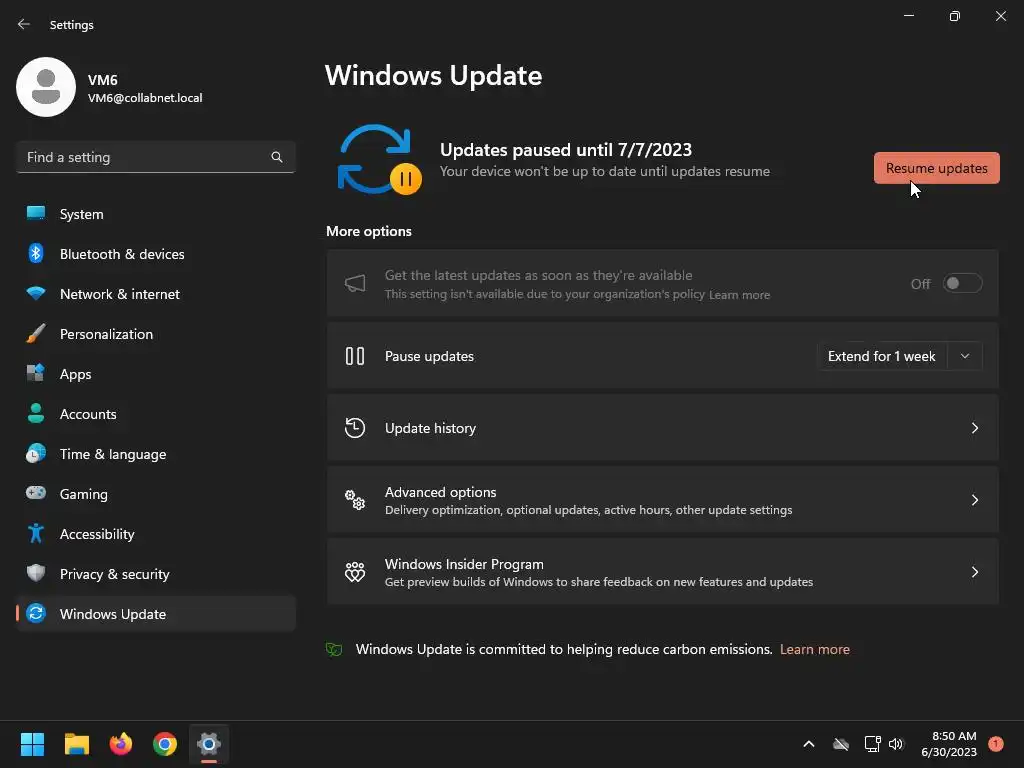Click the green leaf carbon icon
The width and height of the screenshot is (1024, 768).
334,649
